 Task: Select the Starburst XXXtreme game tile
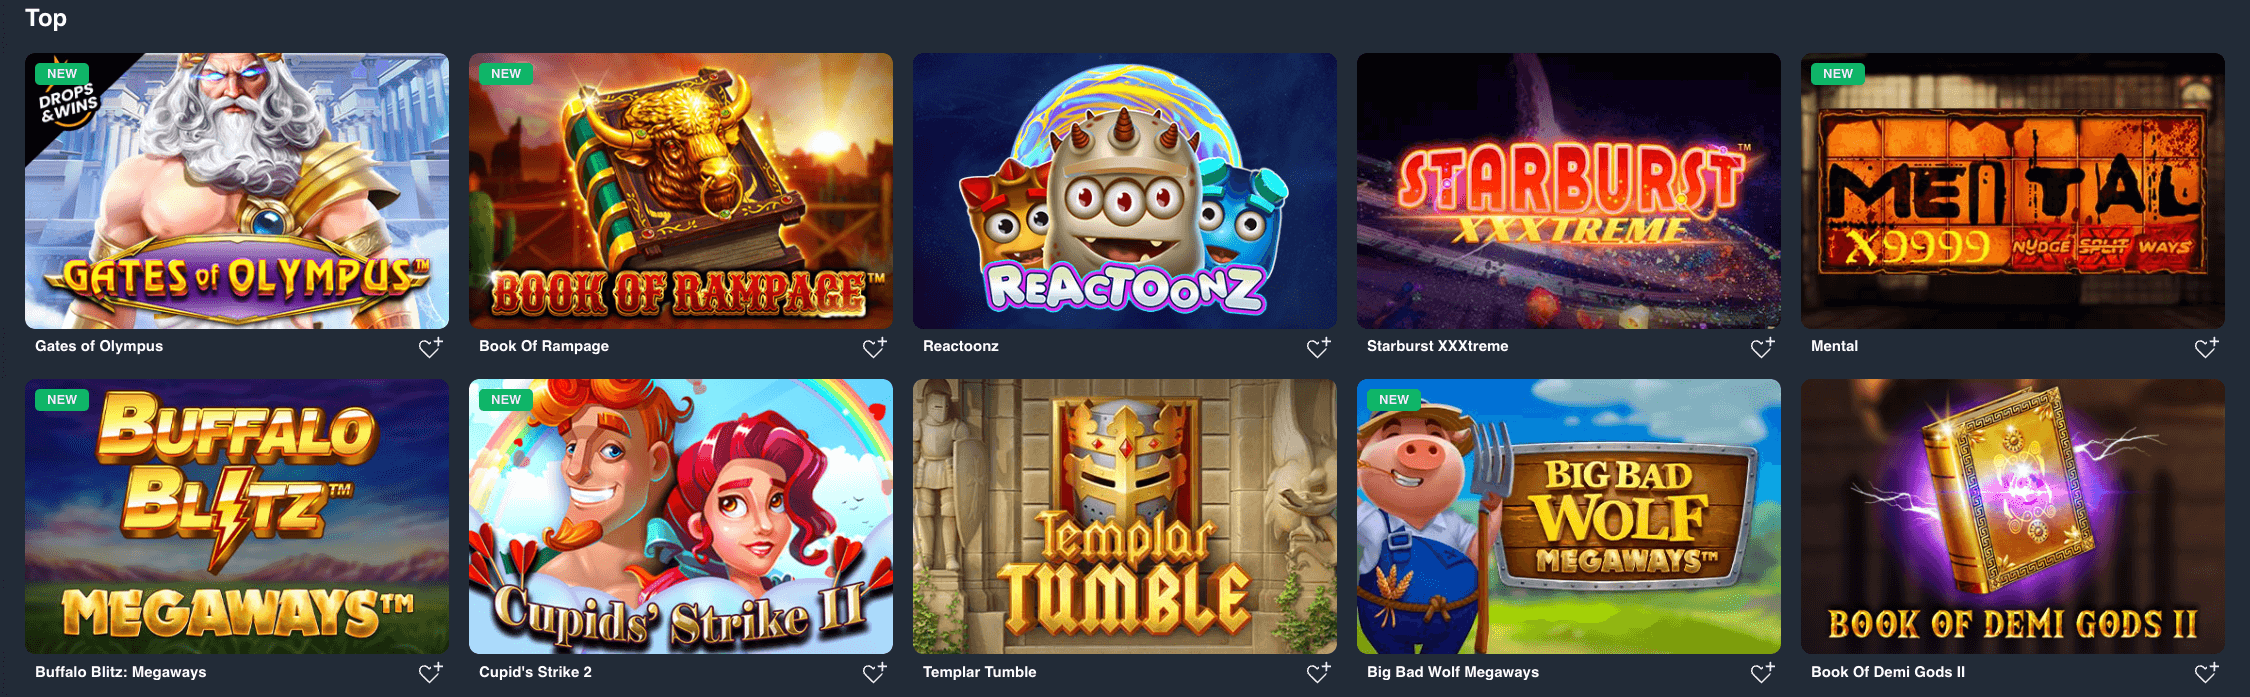click(1569, 191)
